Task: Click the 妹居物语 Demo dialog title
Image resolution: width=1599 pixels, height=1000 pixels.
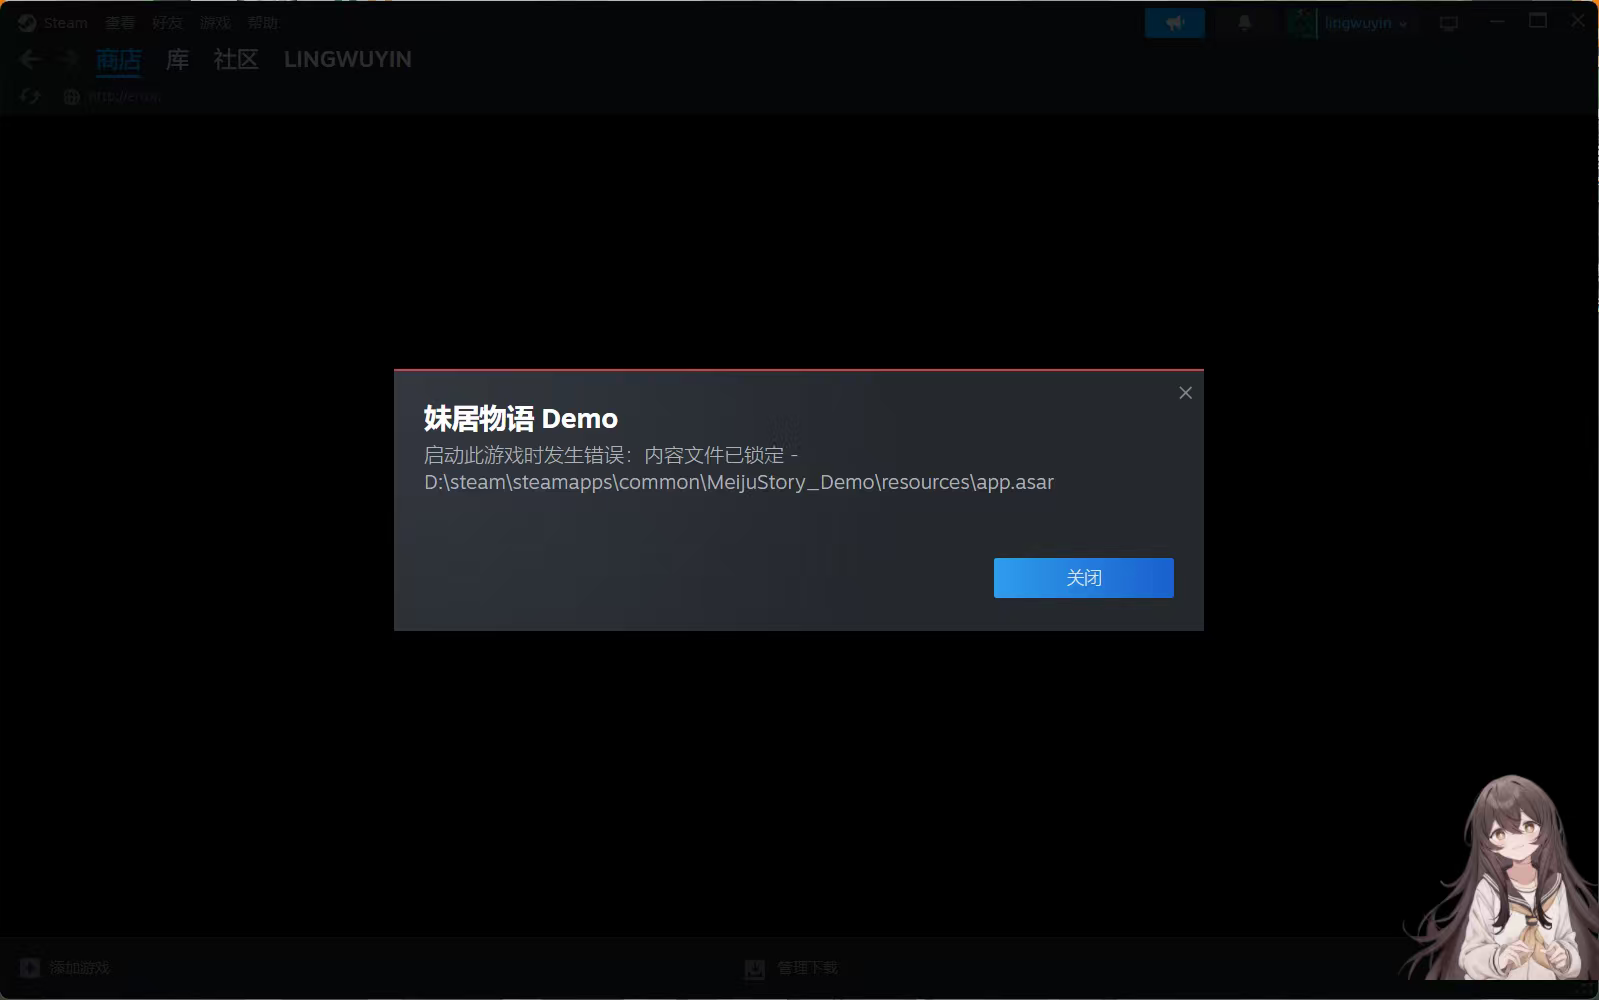Action: coord(521,418)
